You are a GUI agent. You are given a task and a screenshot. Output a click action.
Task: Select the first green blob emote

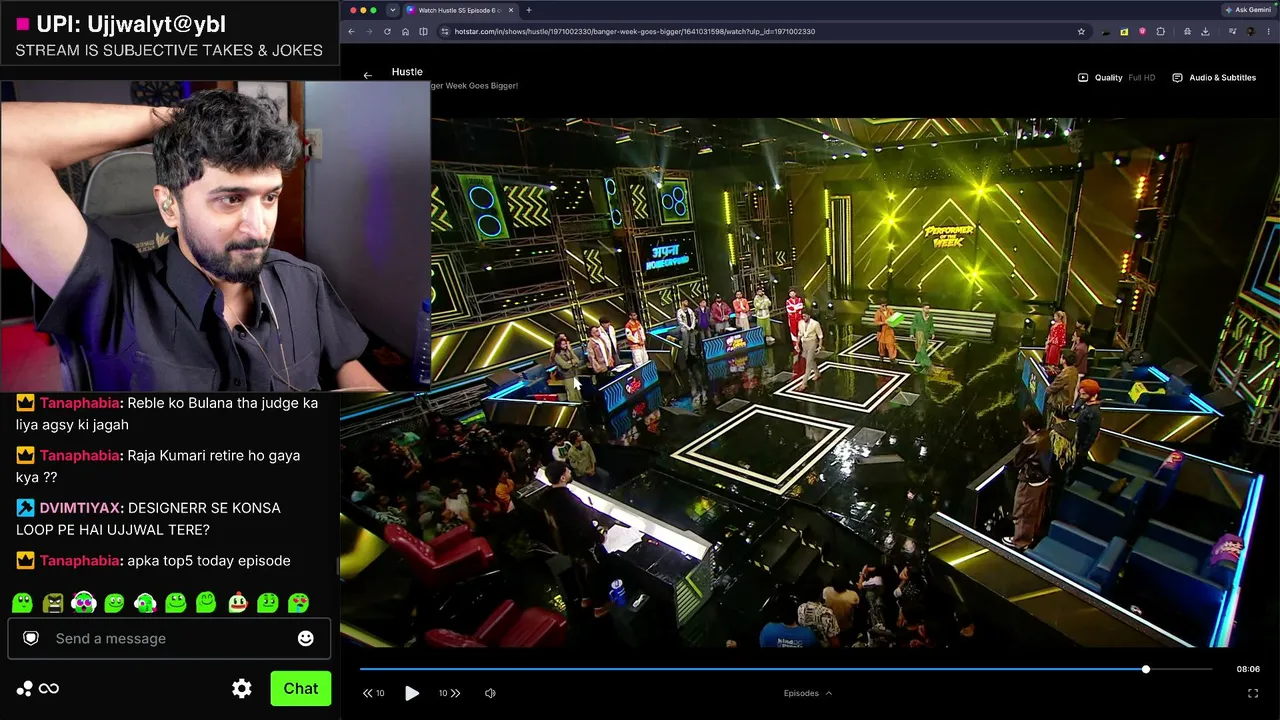pos(23,603)
